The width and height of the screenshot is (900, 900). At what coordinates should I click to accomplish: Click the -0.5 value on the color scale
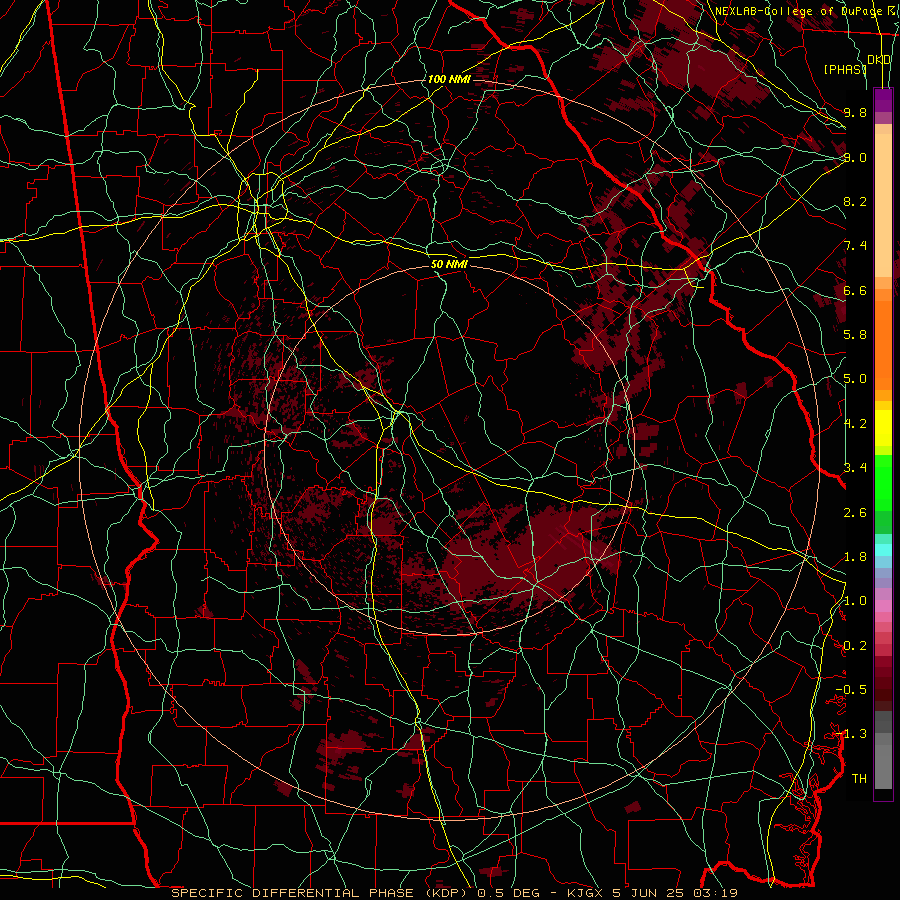(x=851, y=690)
